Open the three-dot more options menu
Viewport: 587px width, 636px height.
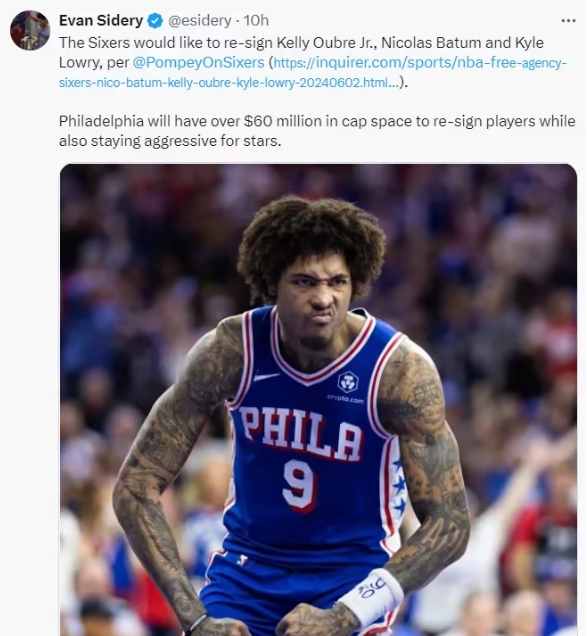(568, 20)
